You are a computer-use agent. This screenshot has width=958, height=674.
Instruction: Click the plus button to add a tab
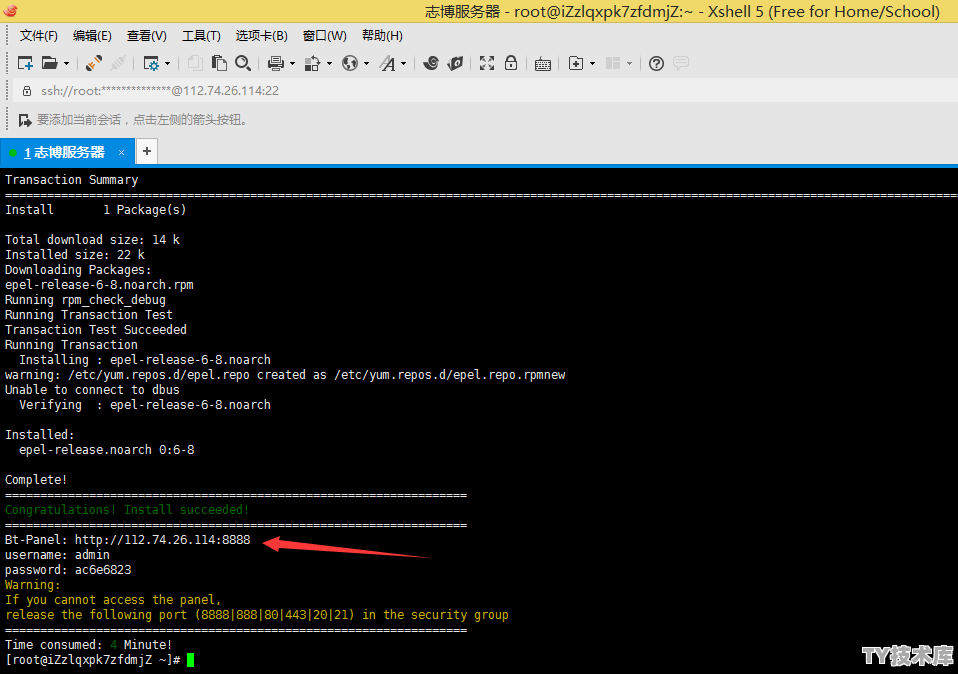147,151
